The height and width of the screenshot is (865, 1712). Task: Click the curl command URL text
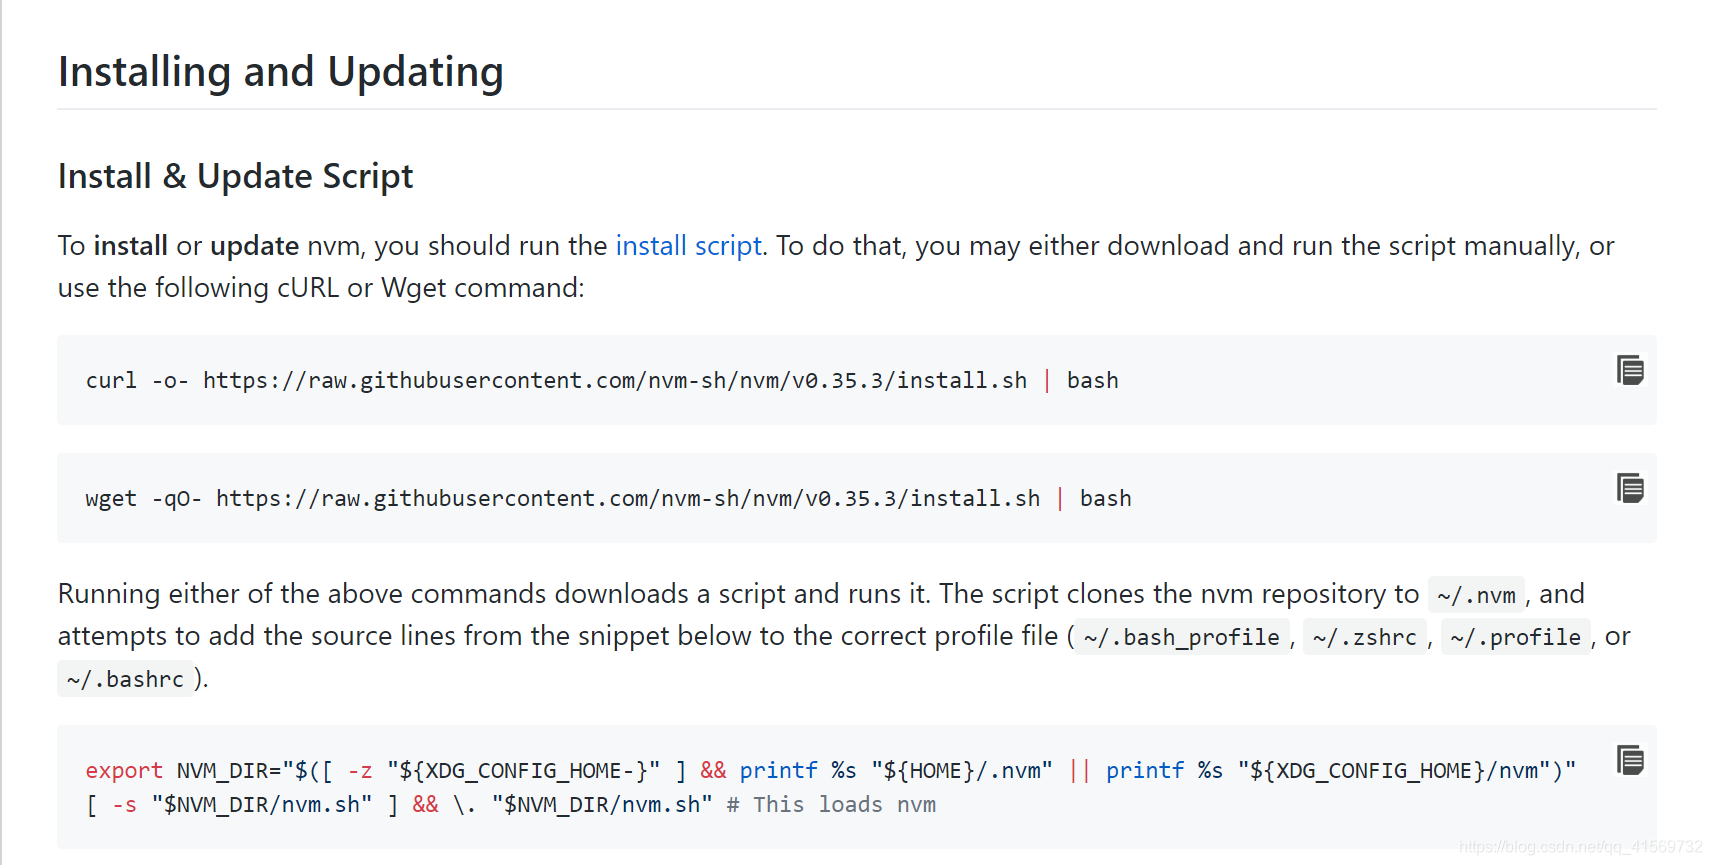tap(615, 381)
